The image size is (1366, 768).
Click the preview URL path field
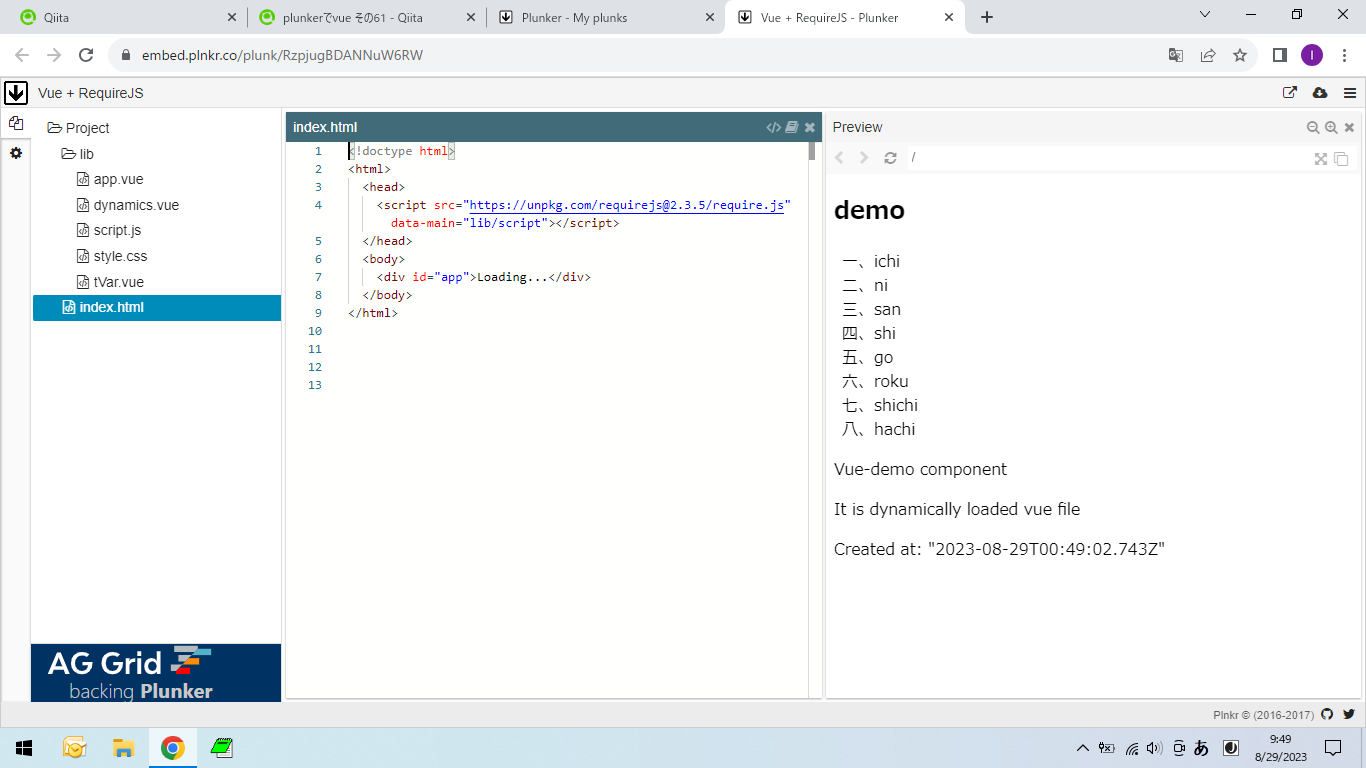tap(1108, 158)
